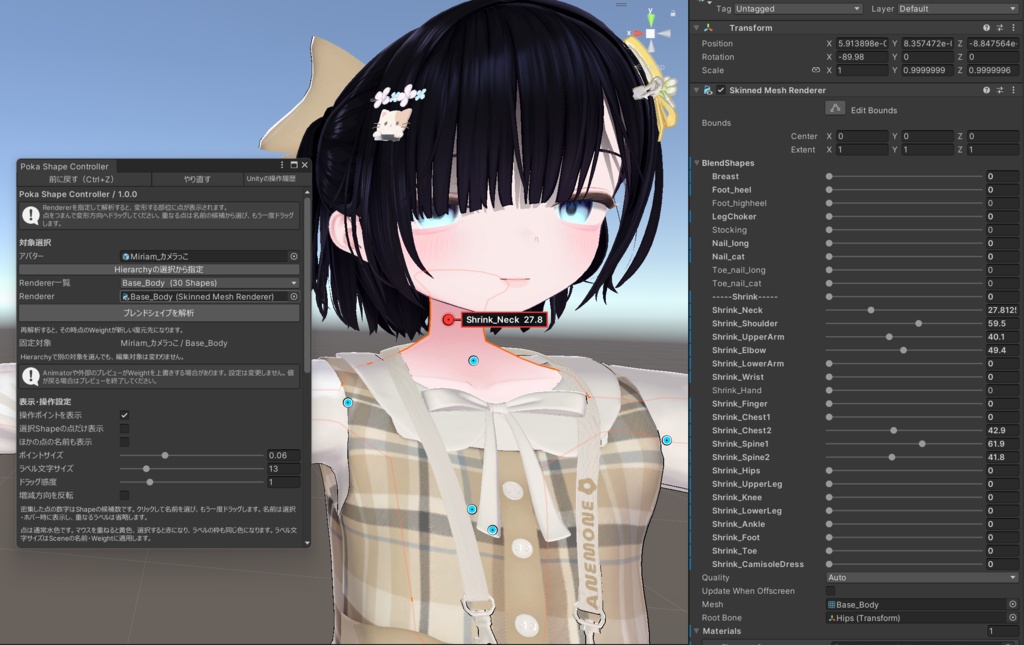
Task: Open Unityの操作履歴 button
Action: coord(271,179)
